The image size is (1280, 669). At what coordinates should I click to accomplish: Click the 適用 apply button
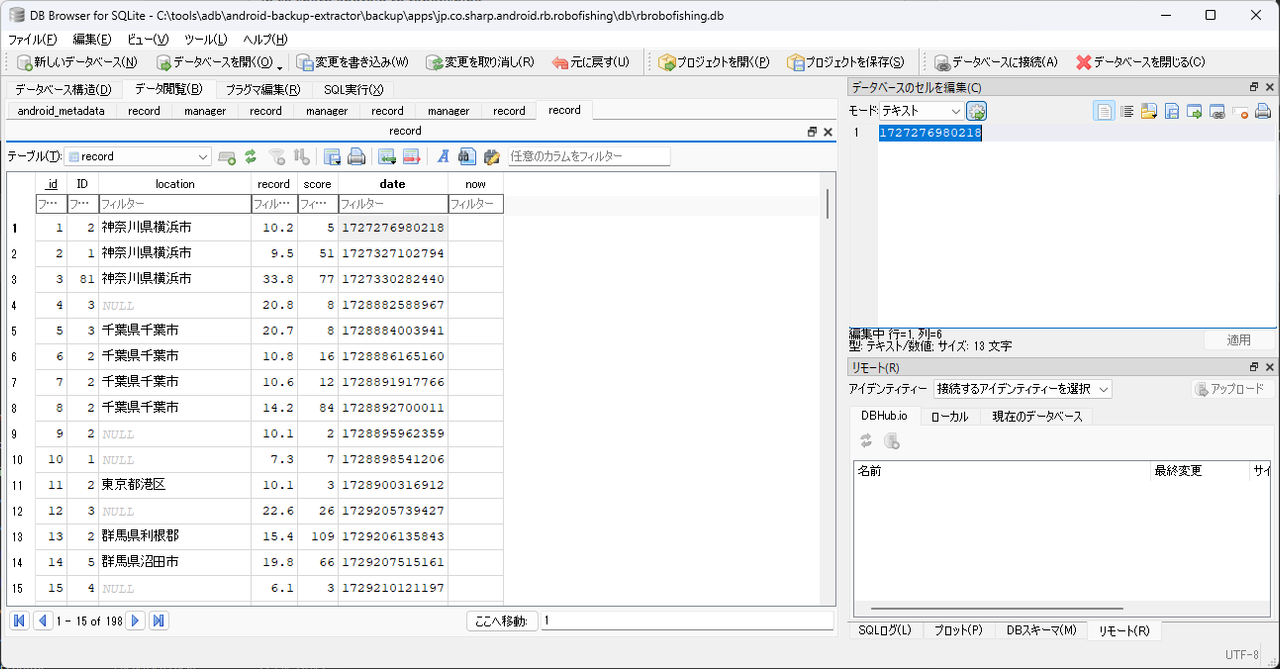1239,340
